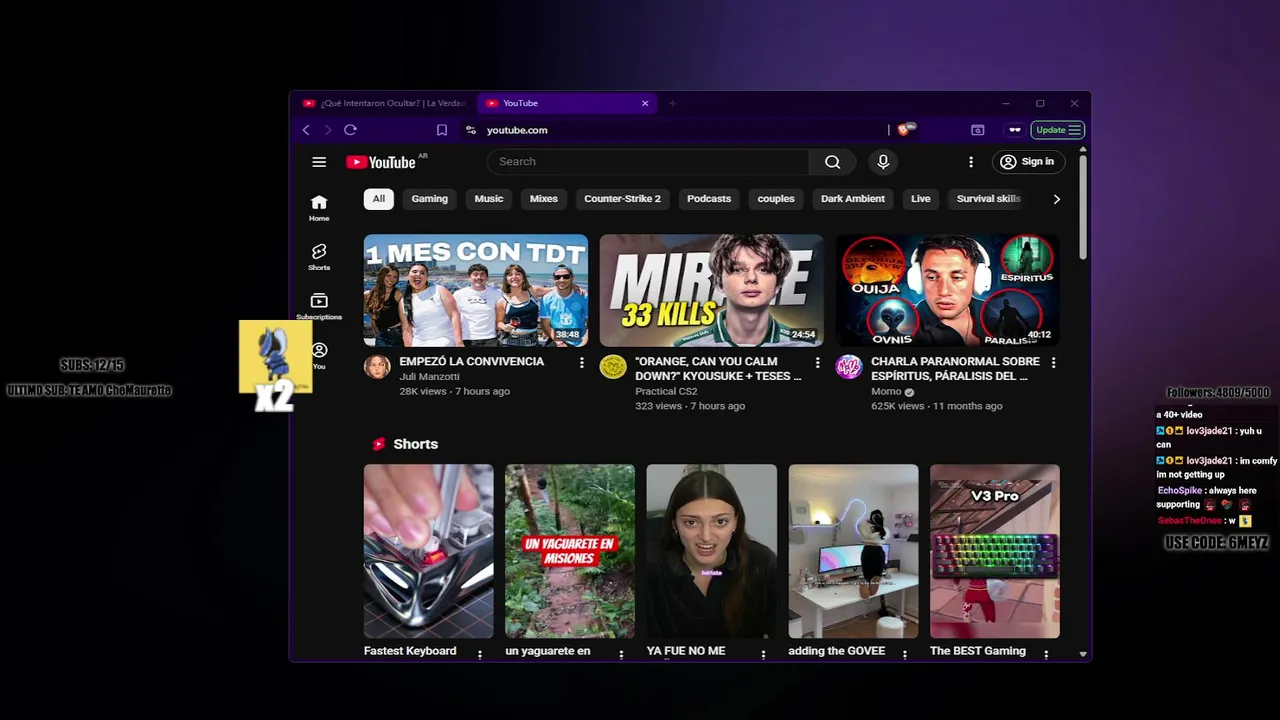This screenshot has height=720, width=1280.
Task: Open the adding the GOVEE short thumbnail
Action: coord(853,551)
